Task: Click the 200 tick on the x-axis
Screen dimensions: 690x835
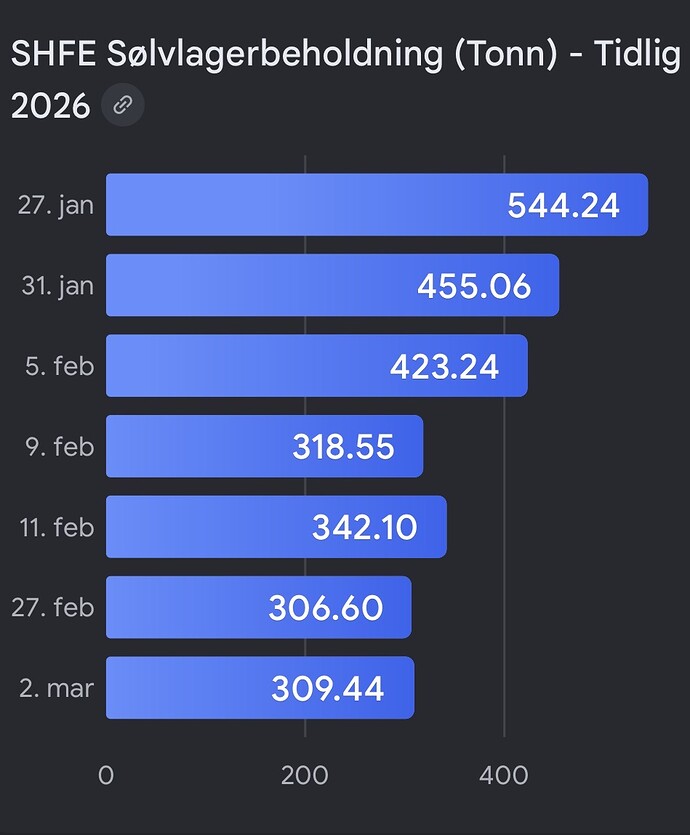Action: 305,776
